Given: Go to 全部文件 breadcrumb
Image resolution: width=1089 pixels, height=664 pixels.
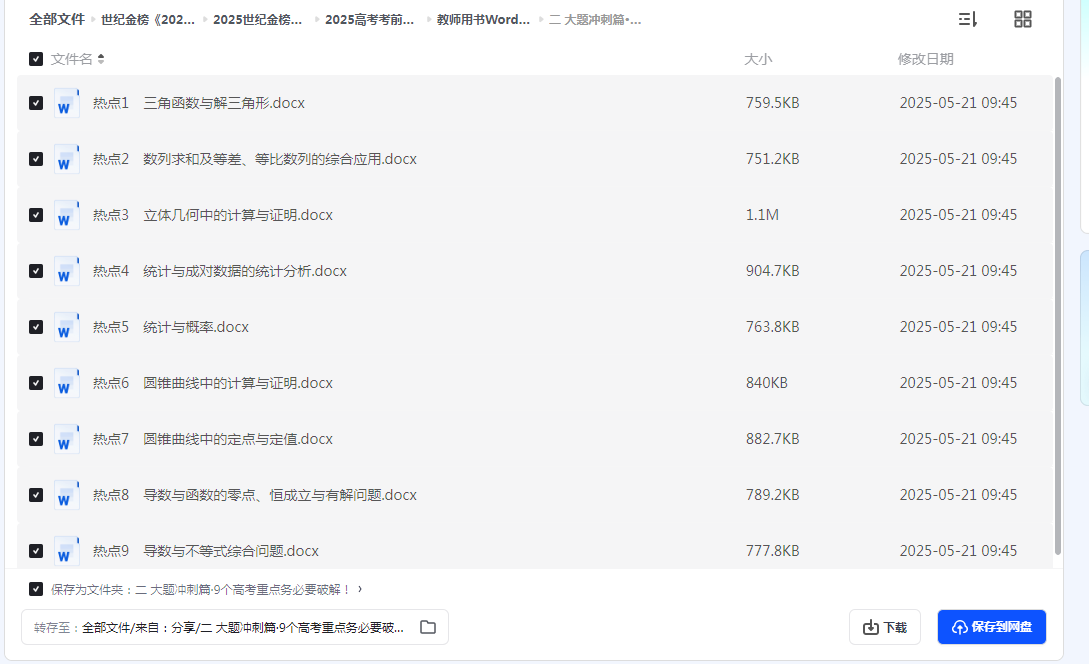Looking at the screenshot, I should (x=57, y=19).
